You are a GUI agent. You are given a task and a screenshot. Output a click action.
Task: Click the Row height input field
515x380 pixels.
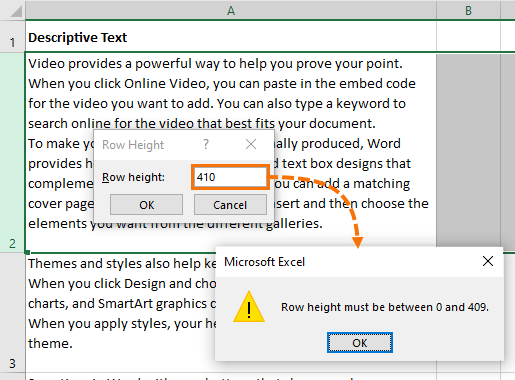tap(230, 177)
